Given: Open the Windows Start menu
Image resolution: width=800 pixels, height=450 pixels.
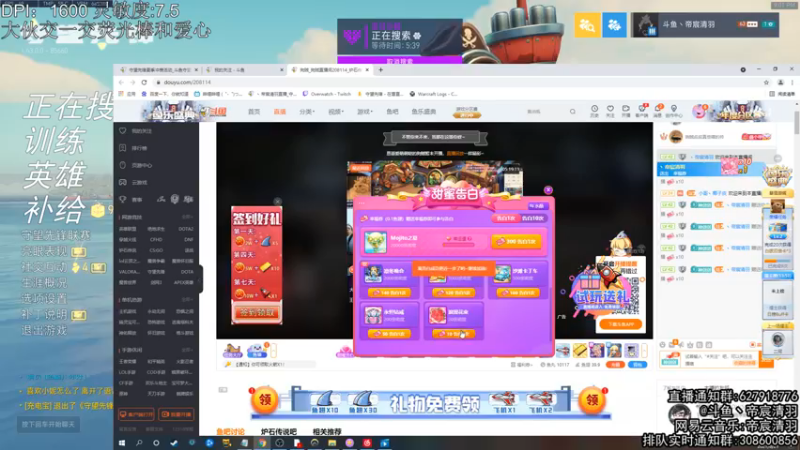Looking at the screenshot, I should [x=122, y=443].
